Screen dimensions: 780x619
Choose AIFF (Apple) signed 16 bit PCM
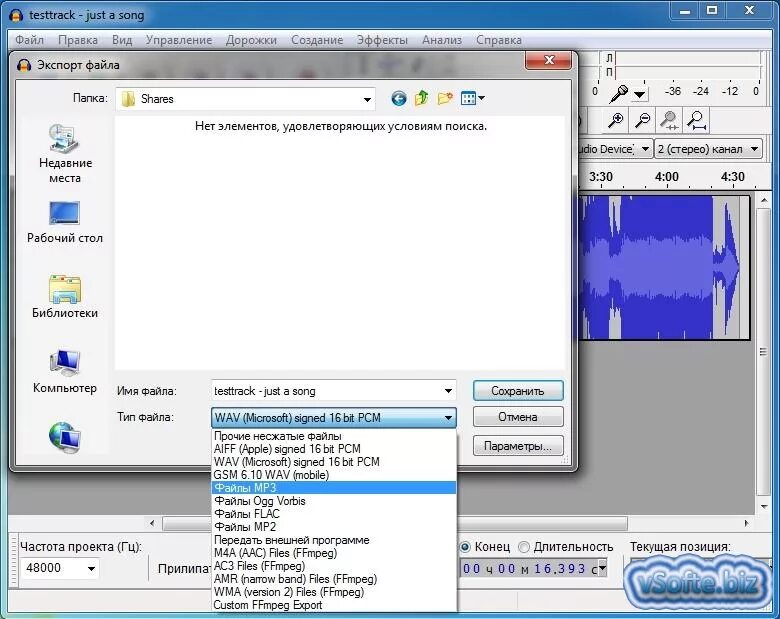click(x=334, y=449)
